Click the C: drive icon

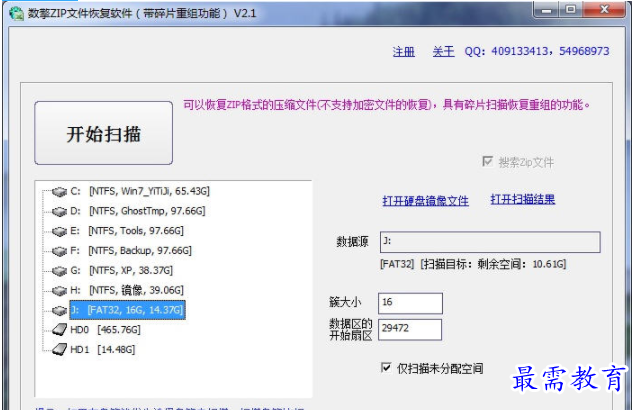pos(59,192)
